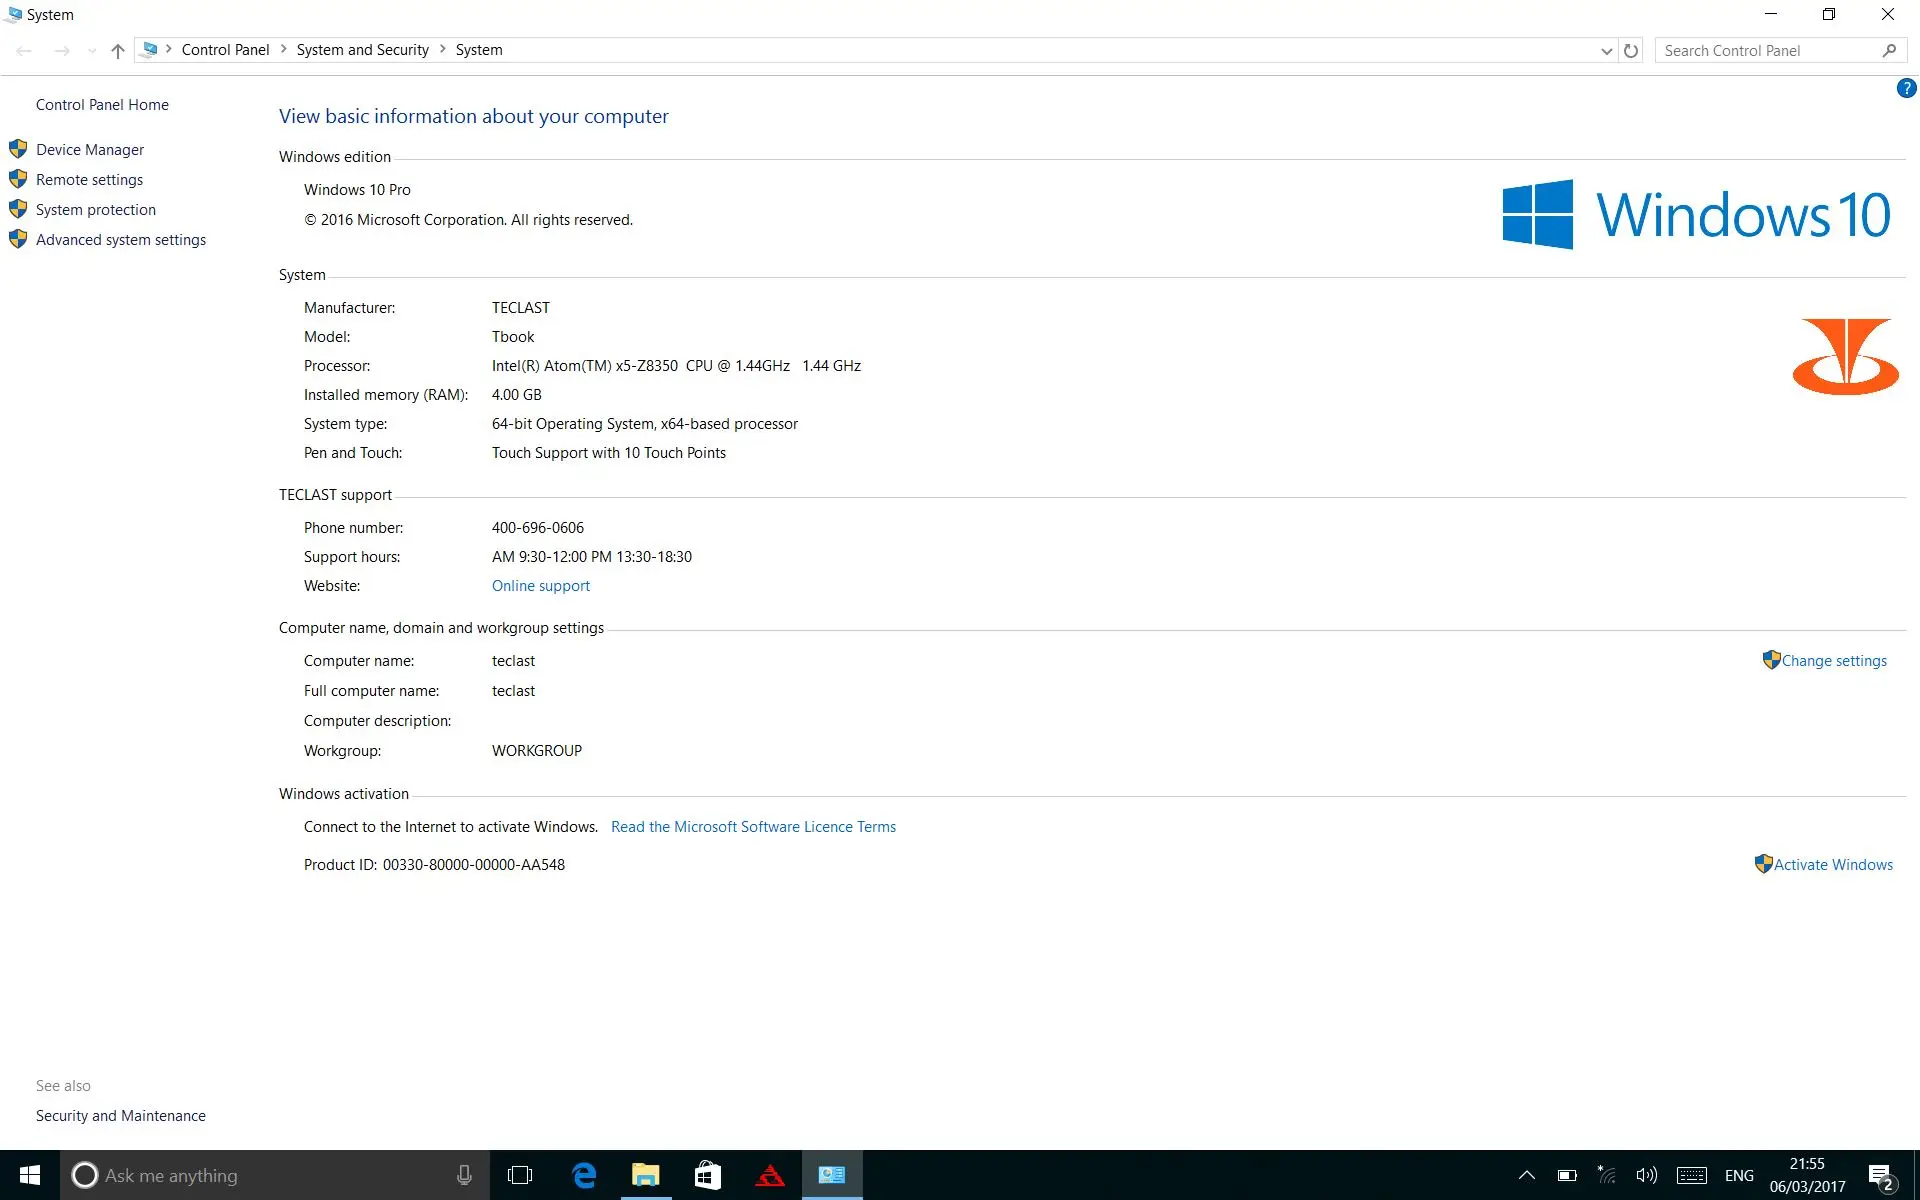Image resolution: width=1920 pixels, height=1200 pixels.
Task: Click the phone number 400-696-0606
Action: [538, 528]
